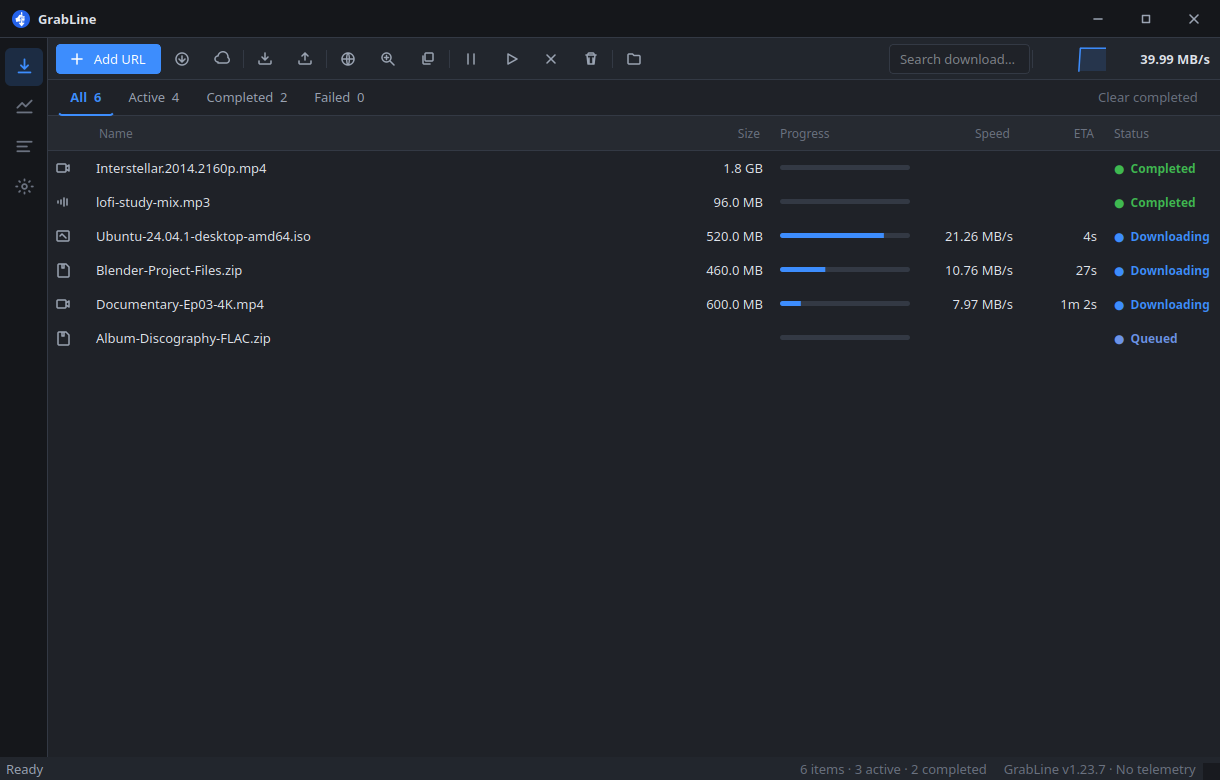Click the 39.99 MB/s total speed readout

(x=1175, y=59)
